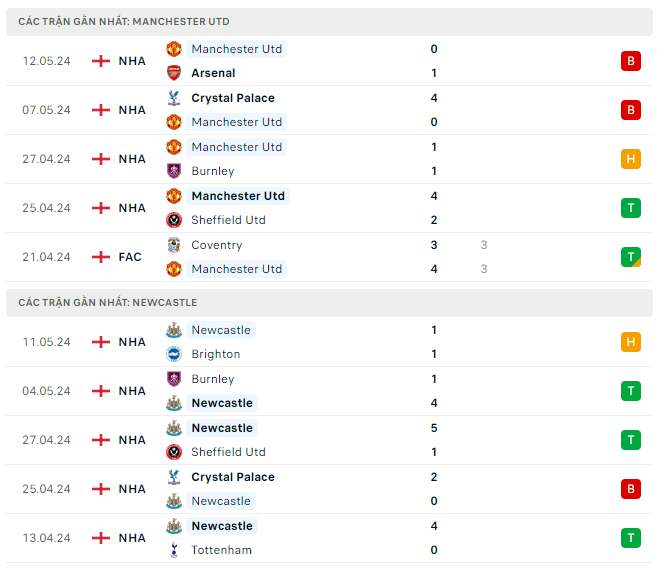This screenshot has width=660, height=573.
Task: Open the Arsenal team name link
Action: coord(213,73)
